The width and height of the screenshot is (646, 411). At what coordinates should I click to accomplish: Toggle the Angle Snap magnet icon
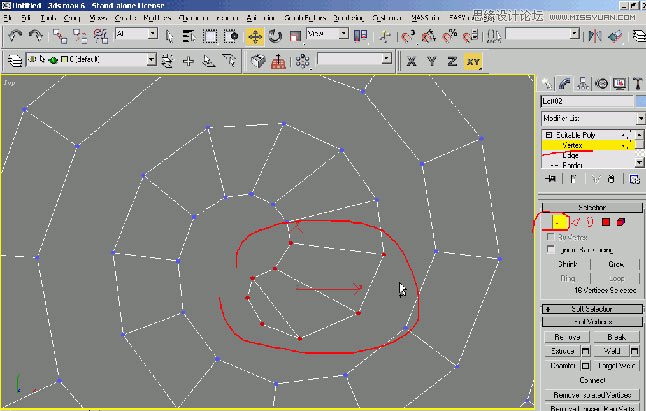(x=428, y=36)
